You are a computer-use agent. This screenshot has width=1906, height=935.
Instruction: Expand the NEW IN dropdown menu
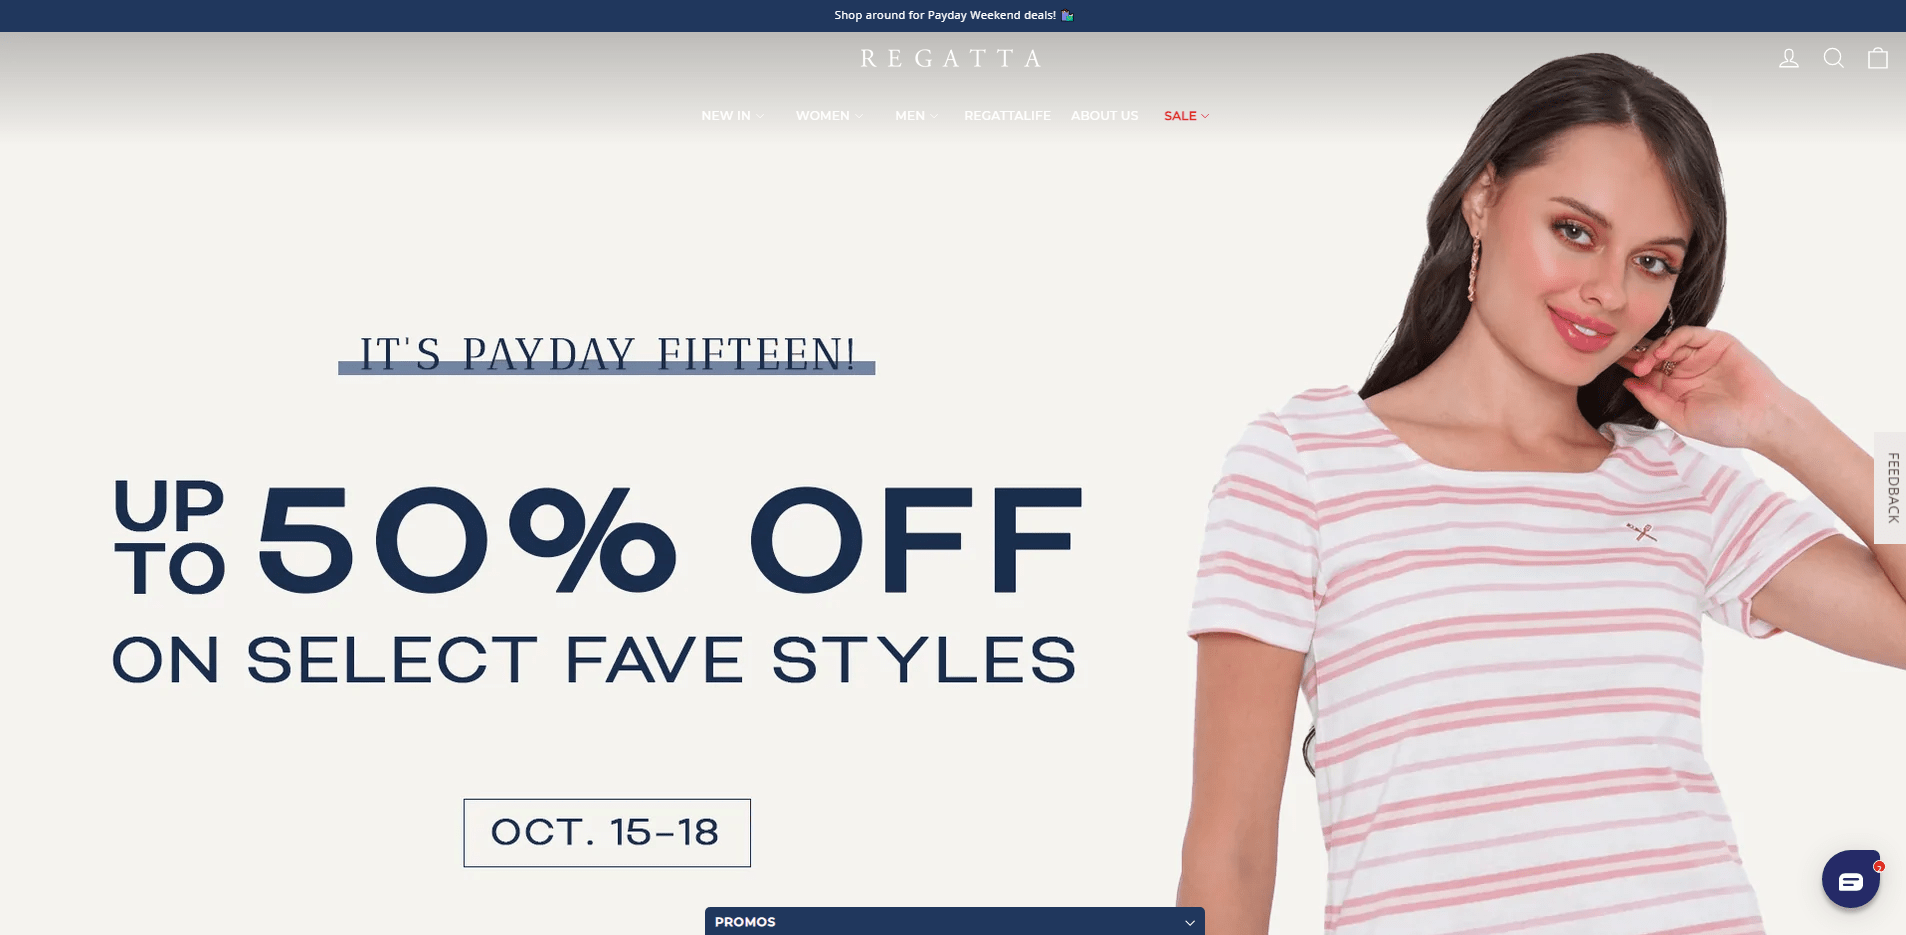732,116
